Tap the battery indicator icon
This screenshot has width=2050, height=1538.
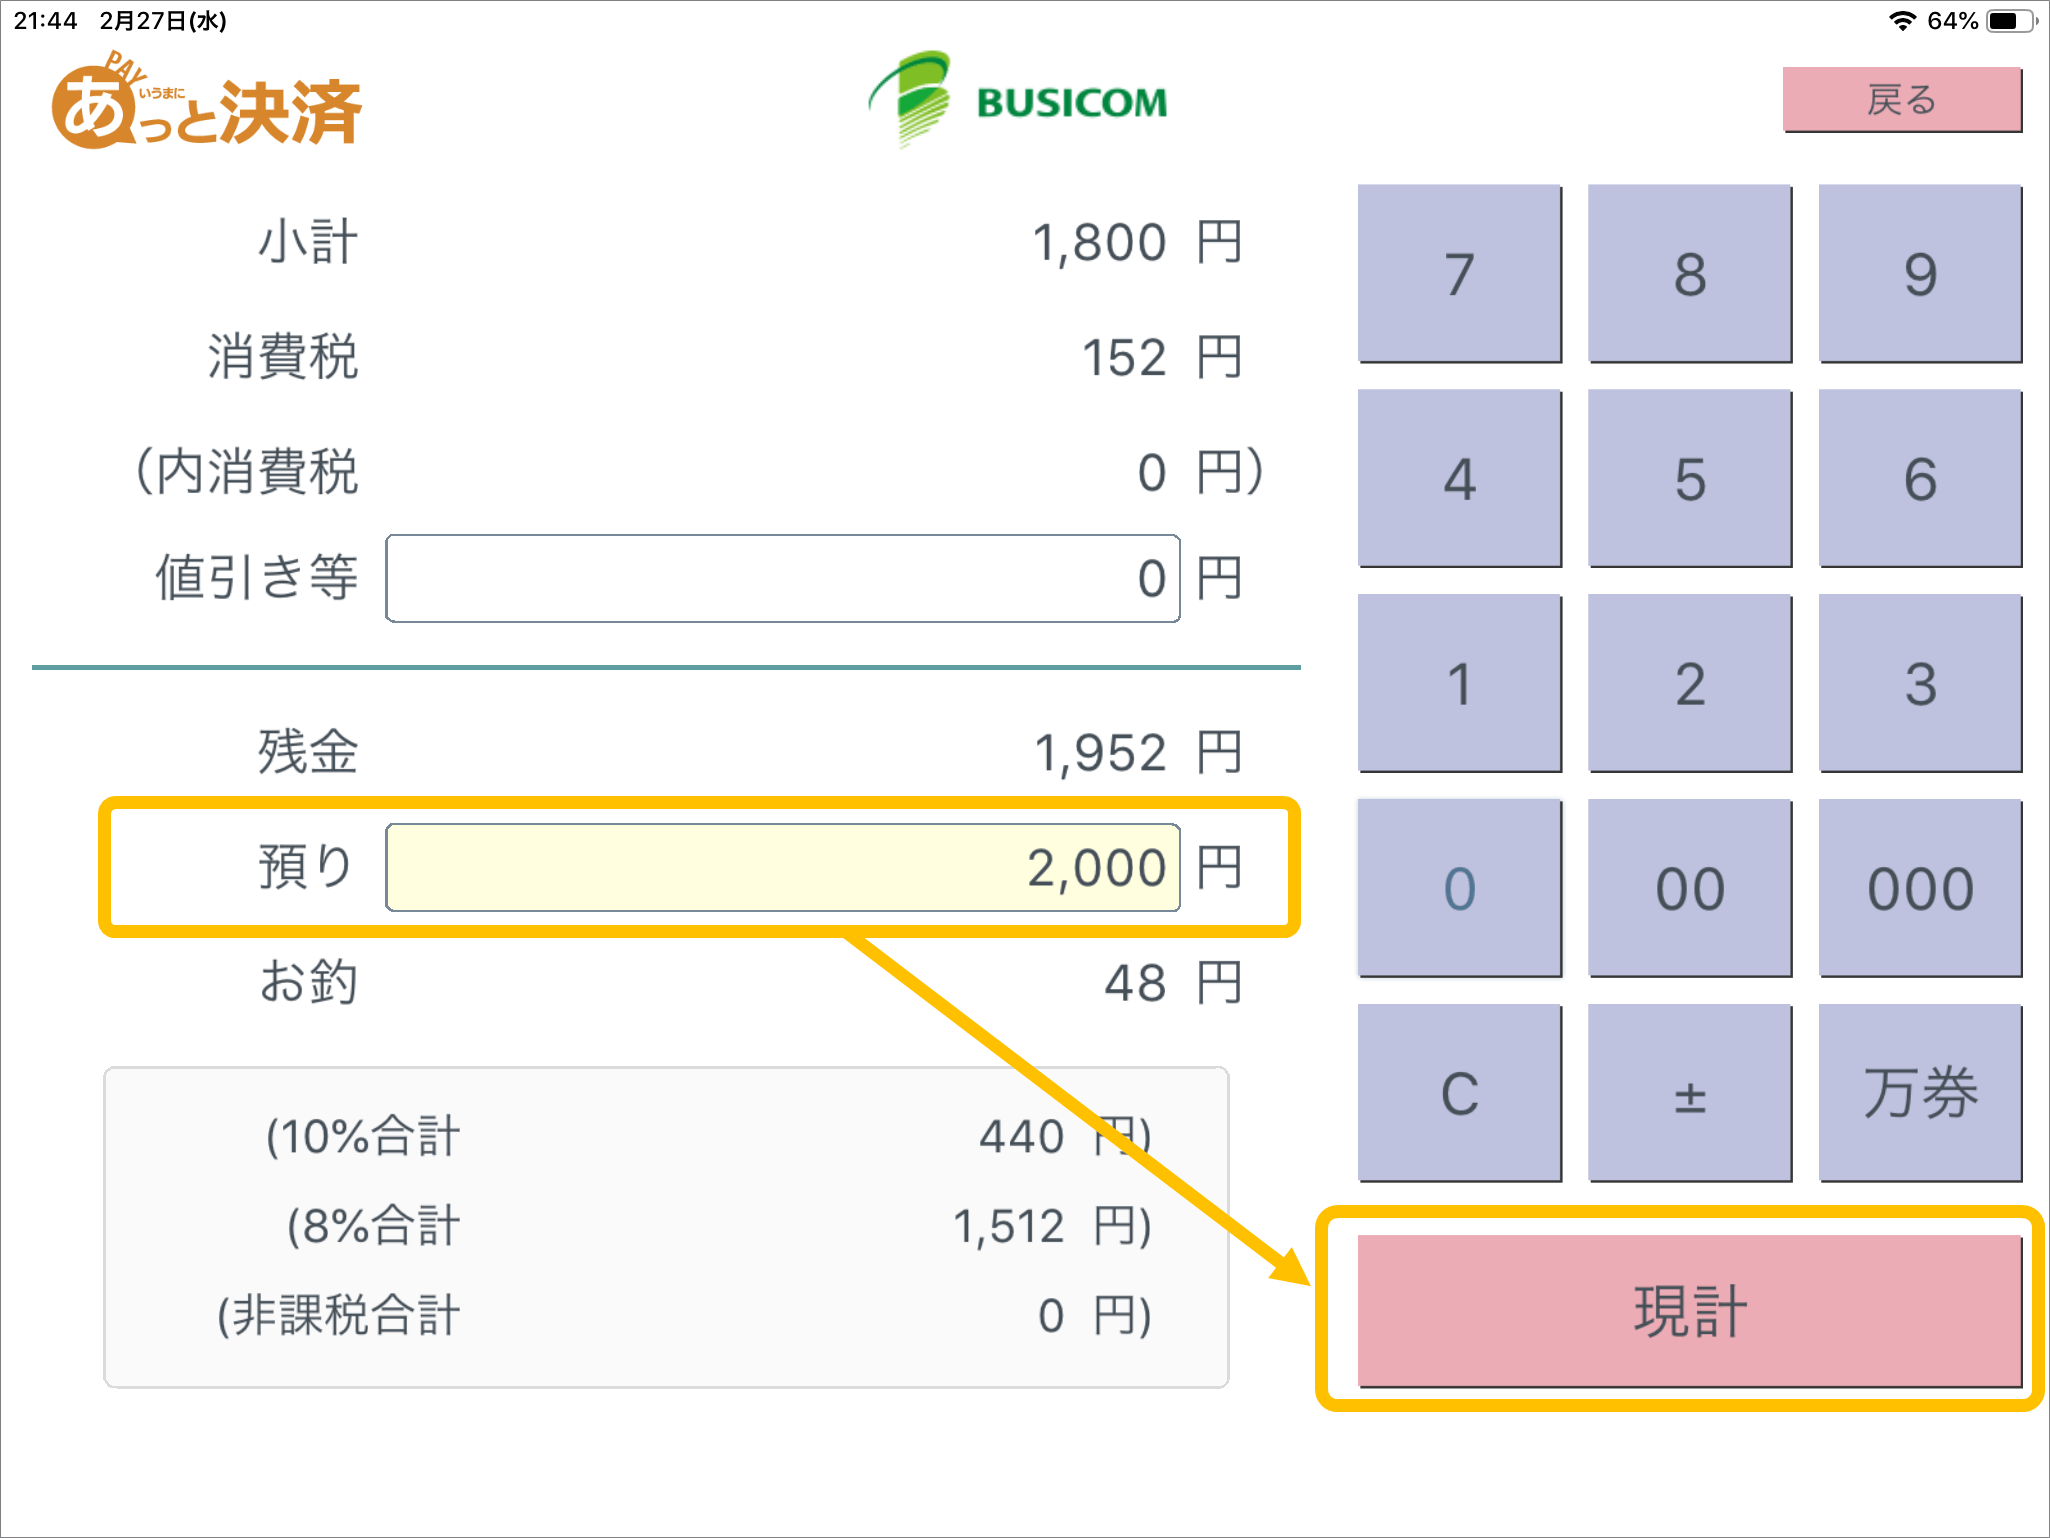pos(2009,21)
